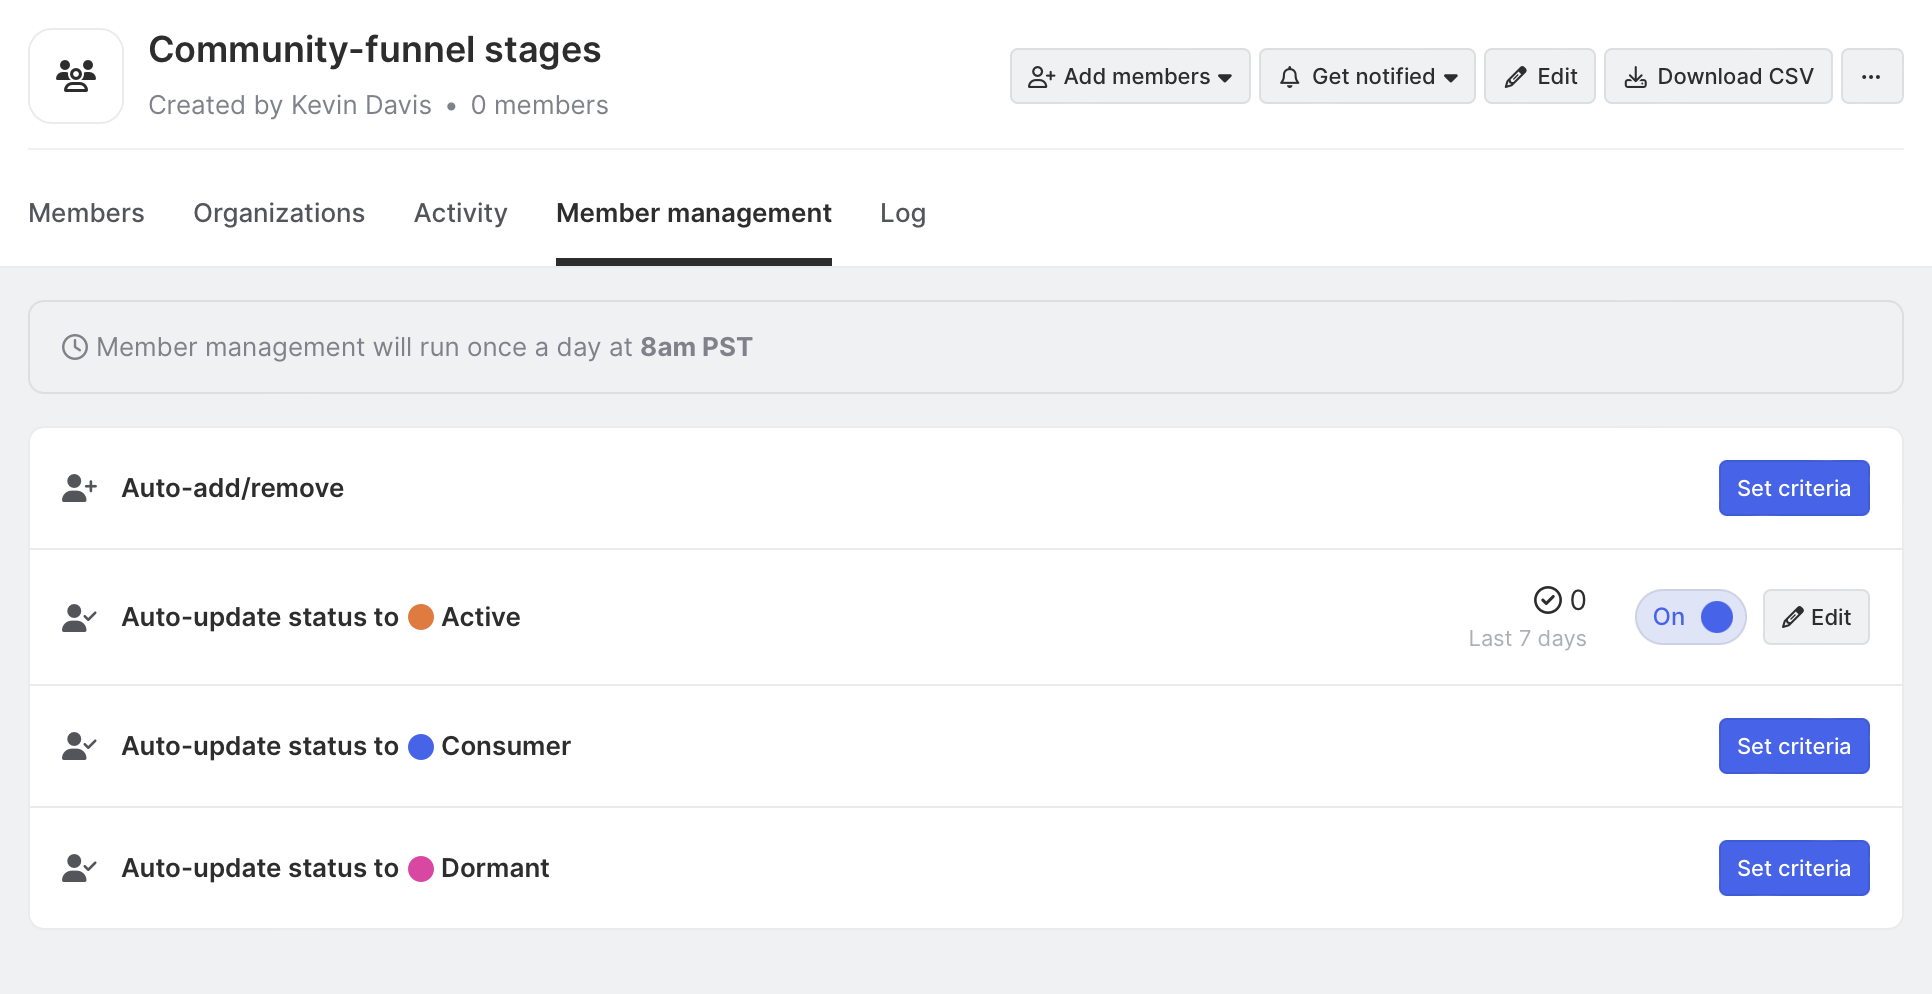Click Download CSV button
Viewport: 1932px width, 994px height.
tap(1718, 76)
